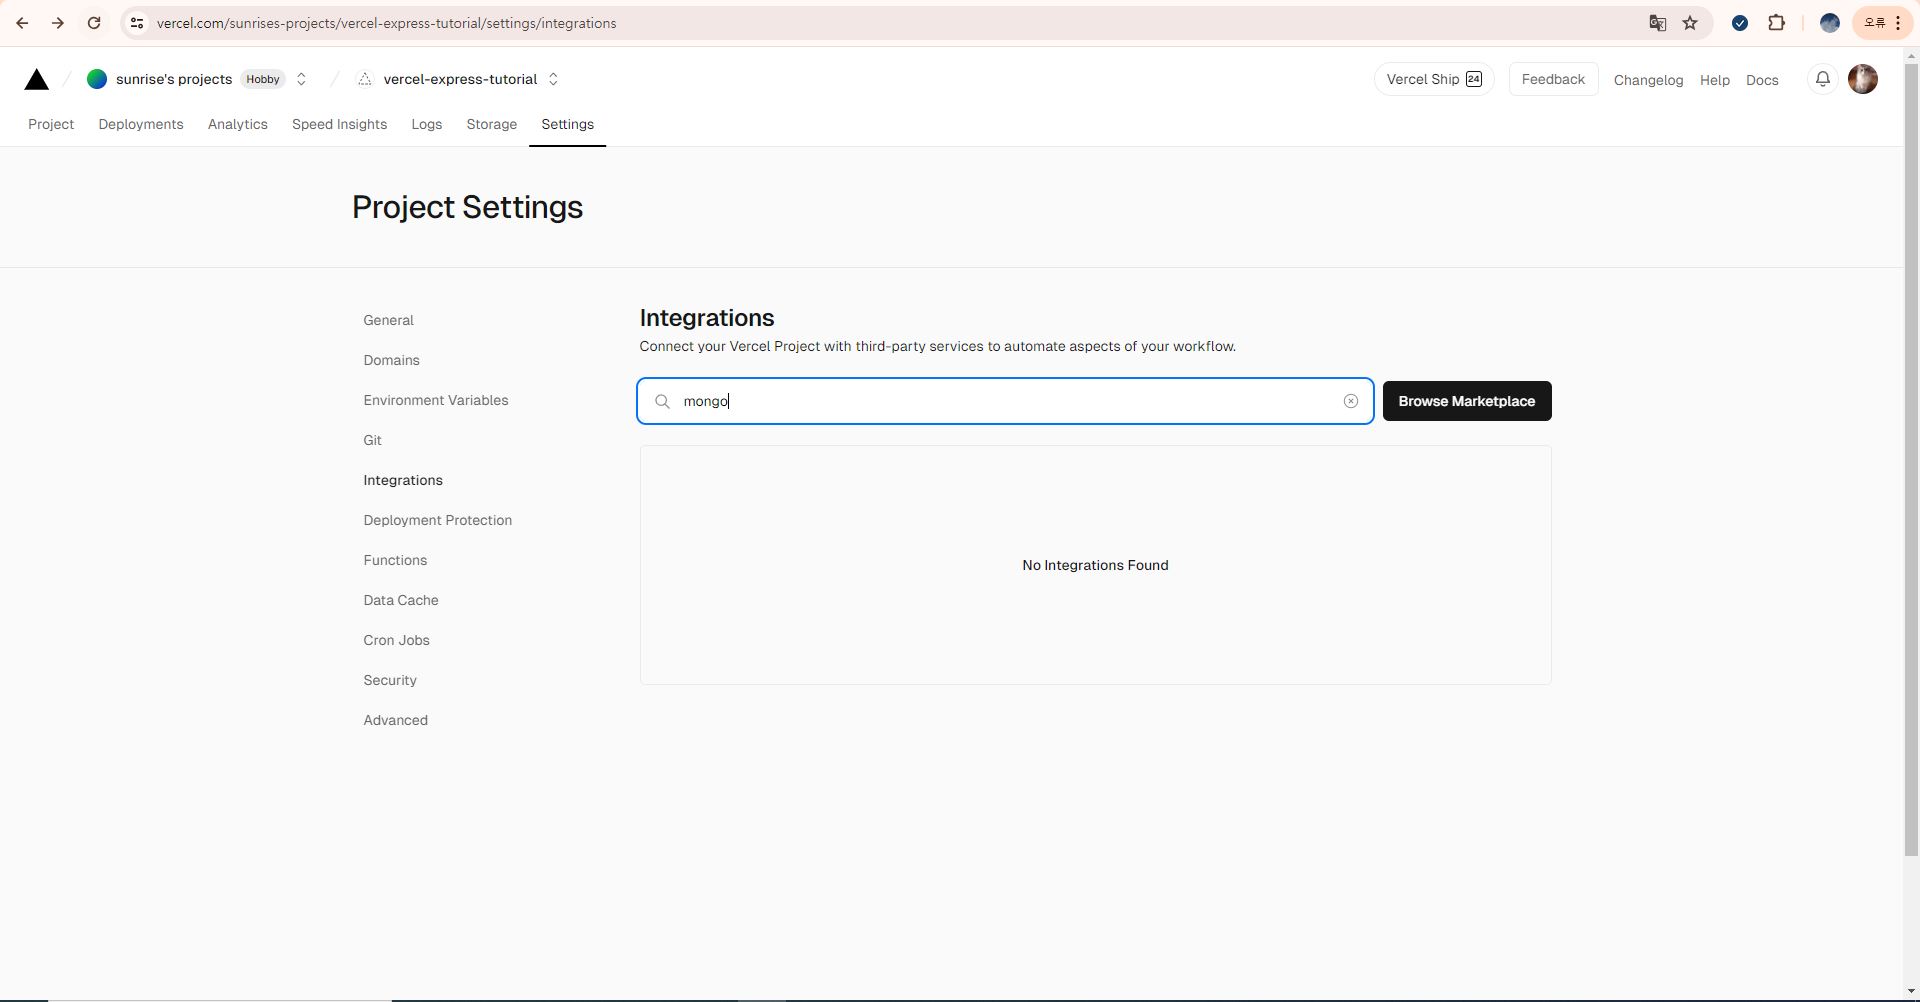Screen dimensions: 1920x1002
Task: Open the browser extensions puzzle icon
Action: (x=1776, y=23)
